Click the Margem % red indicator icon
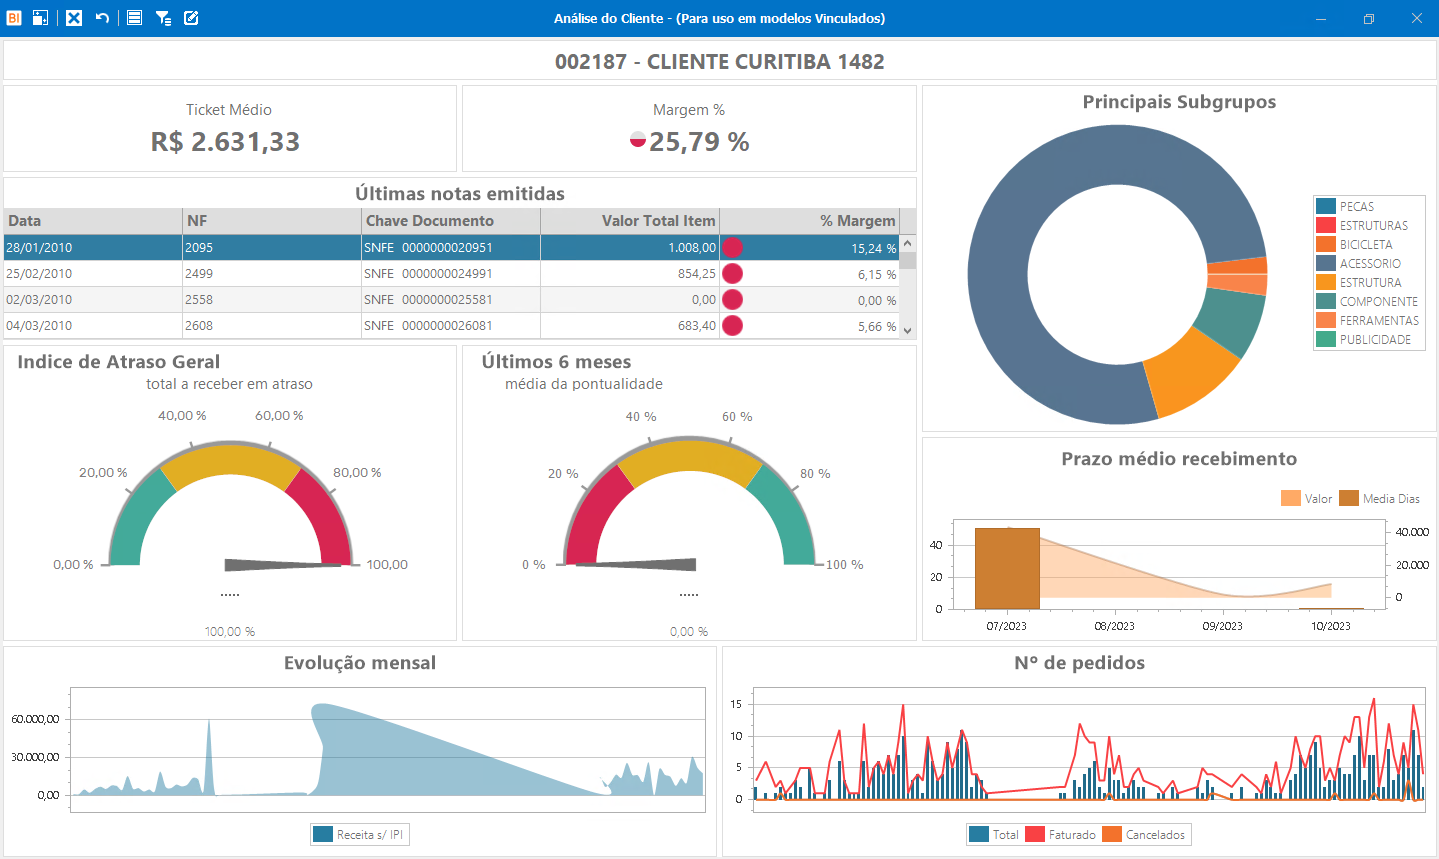Screen dimensions: 1439x859 [x=637, y=140]
